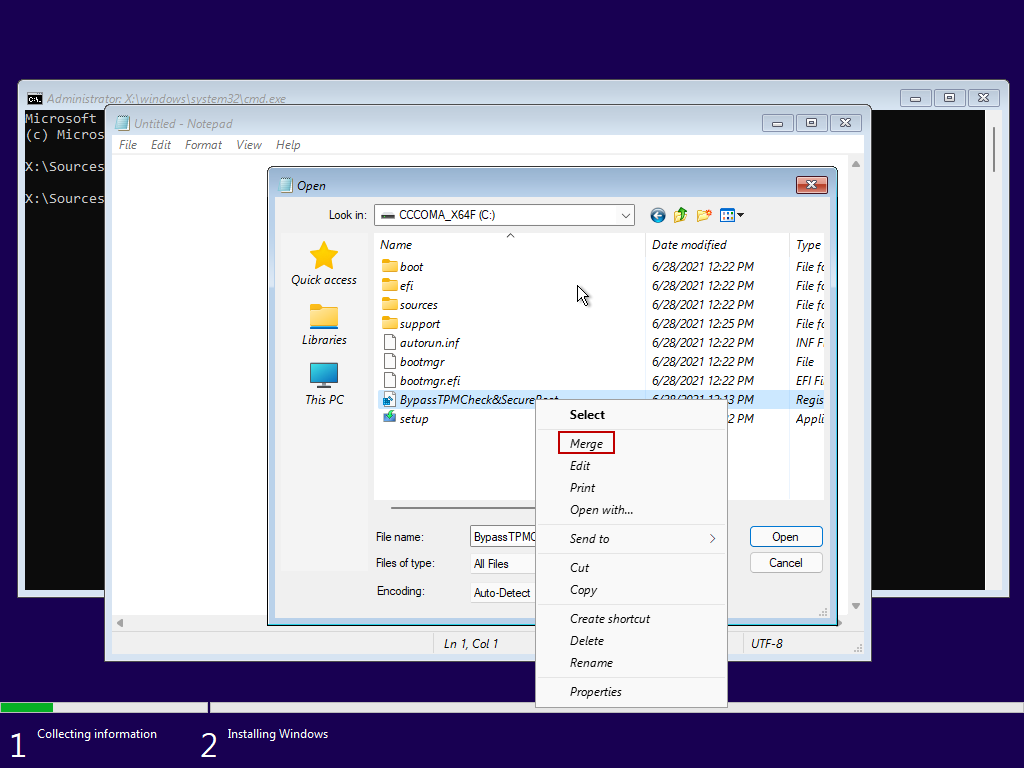Click the cmd.exe title bar icon

[35, 99]
